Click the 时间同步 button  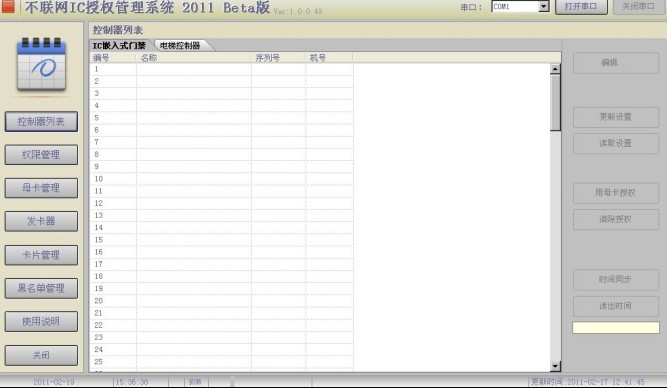[x=616, y=280]
